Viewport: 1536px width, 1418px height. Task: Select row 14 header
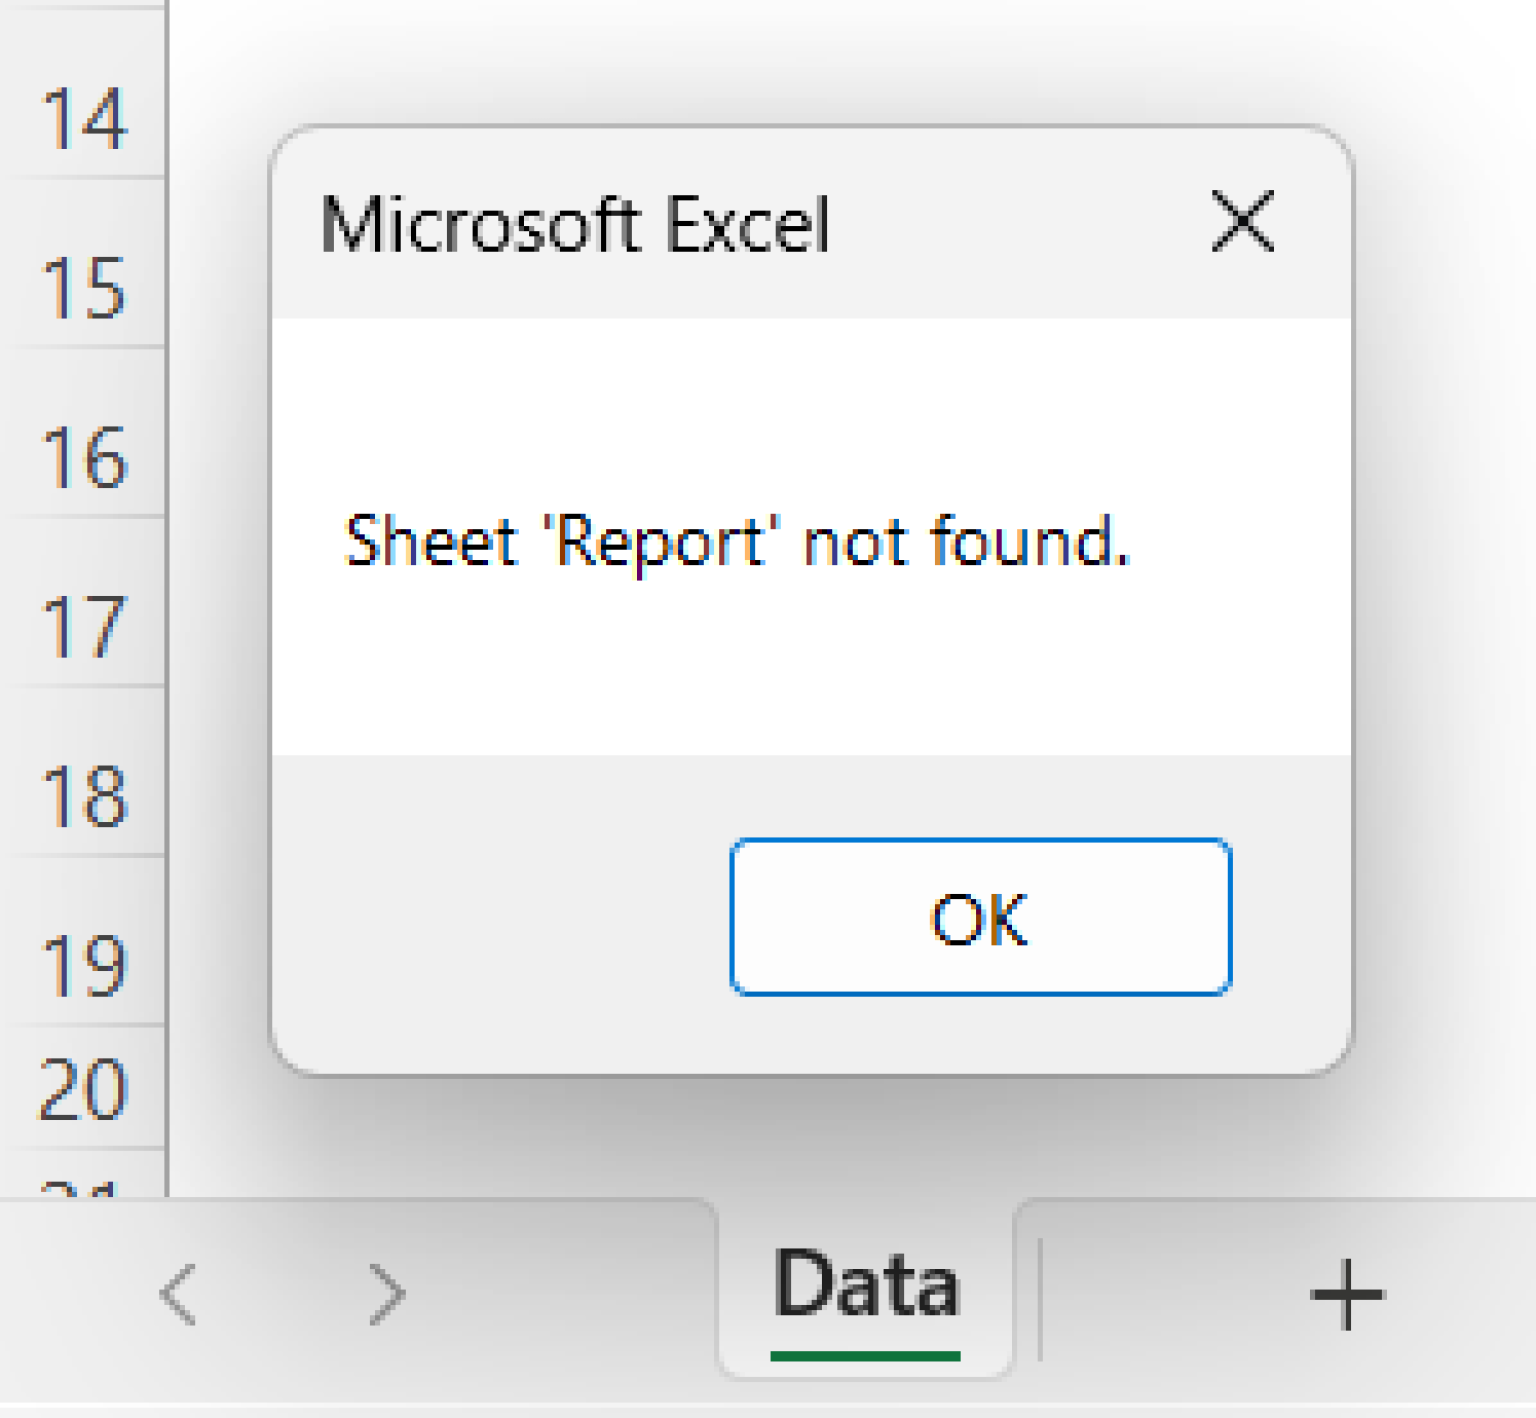84,120
